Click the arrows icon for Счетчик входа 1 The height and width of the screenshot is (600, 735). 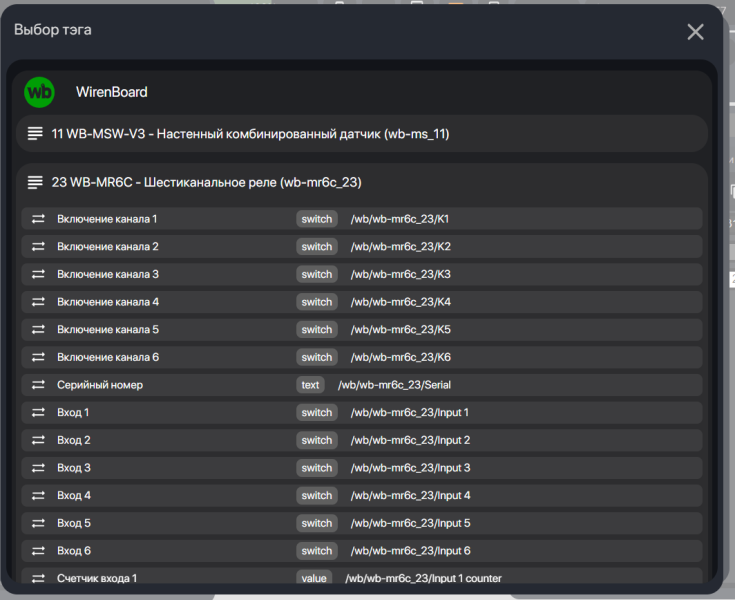tap(38, 578)
